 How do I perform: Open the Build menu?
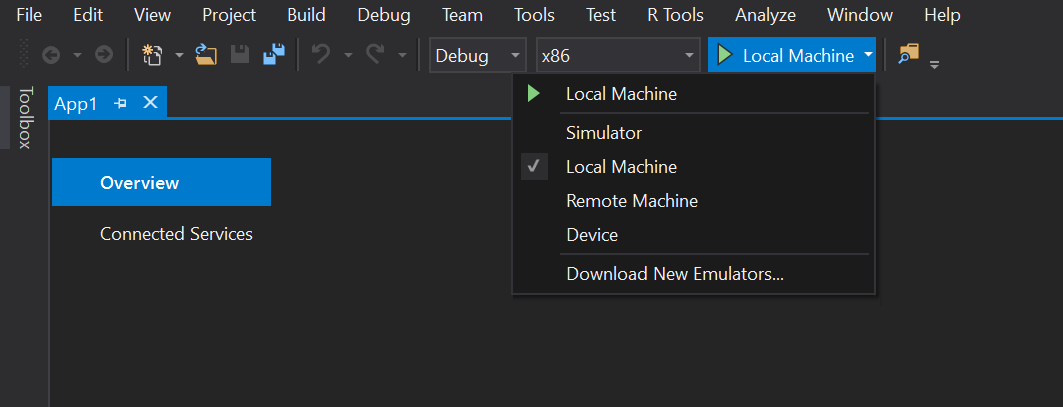(x=305, y=15)
